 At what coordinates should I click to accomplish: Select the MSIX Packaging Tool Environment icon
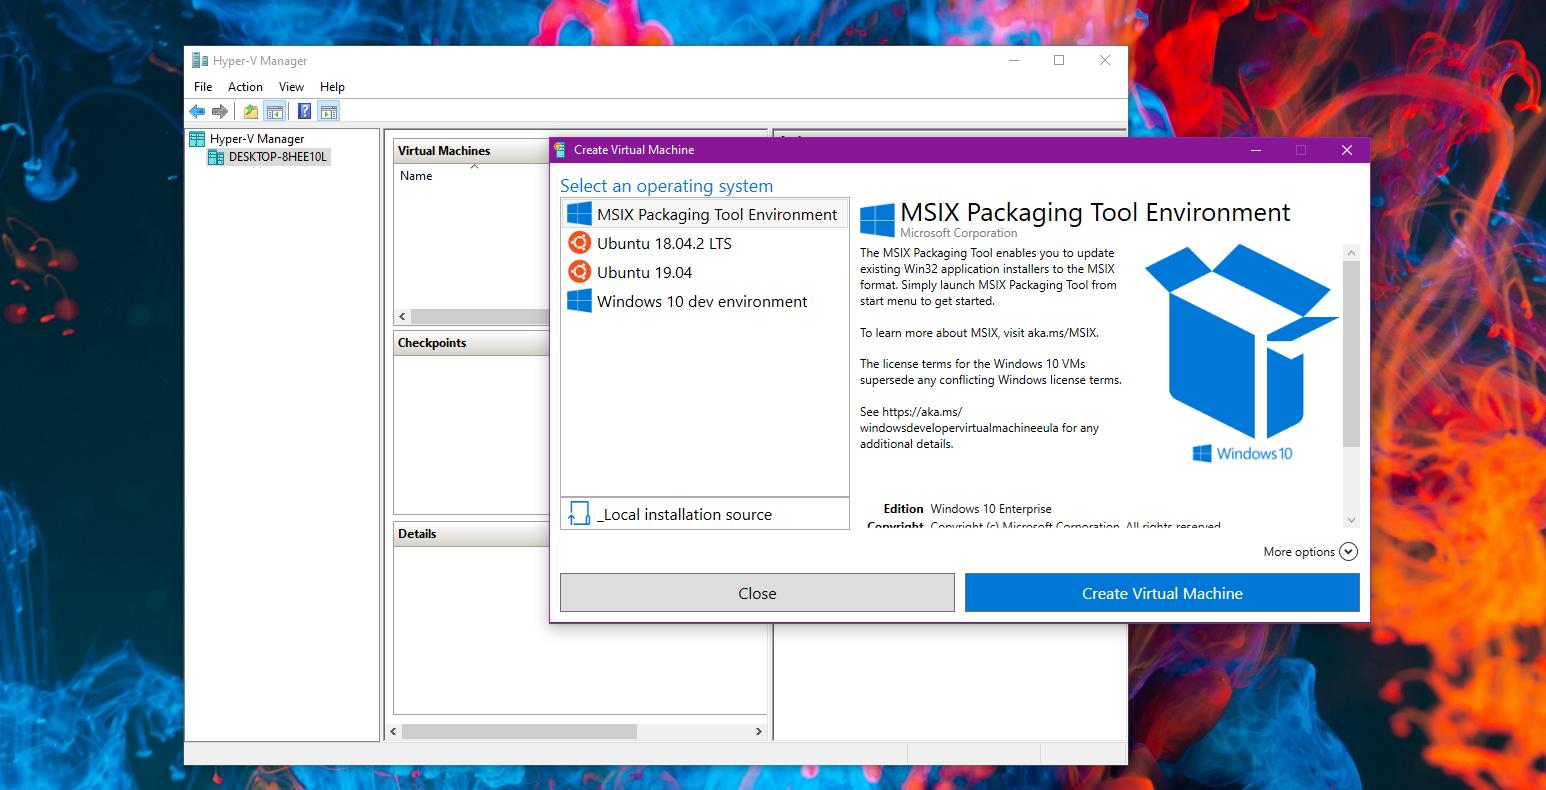(x=578, y=213)
